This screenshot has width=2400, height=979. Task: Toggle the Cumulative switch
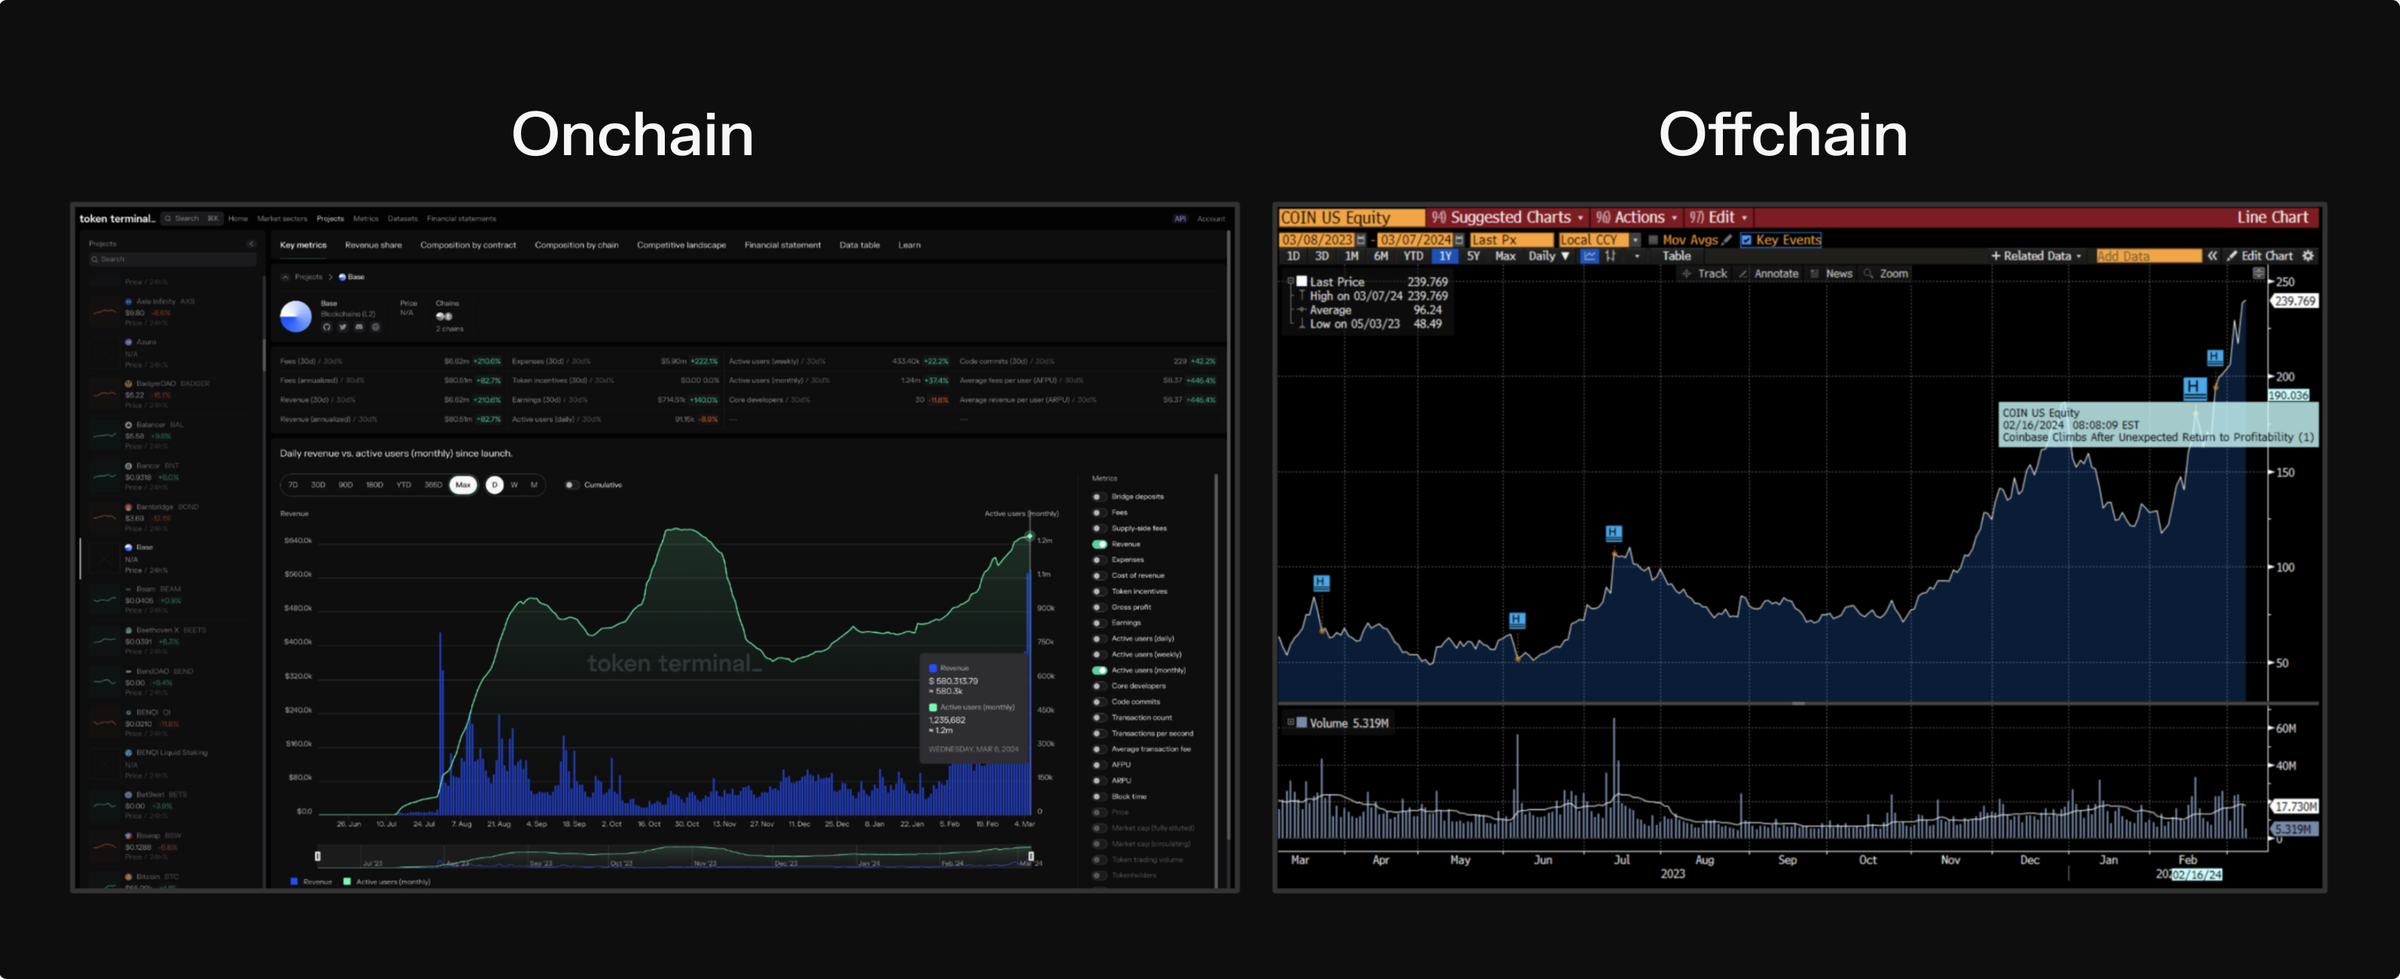[x=571, y=485]
